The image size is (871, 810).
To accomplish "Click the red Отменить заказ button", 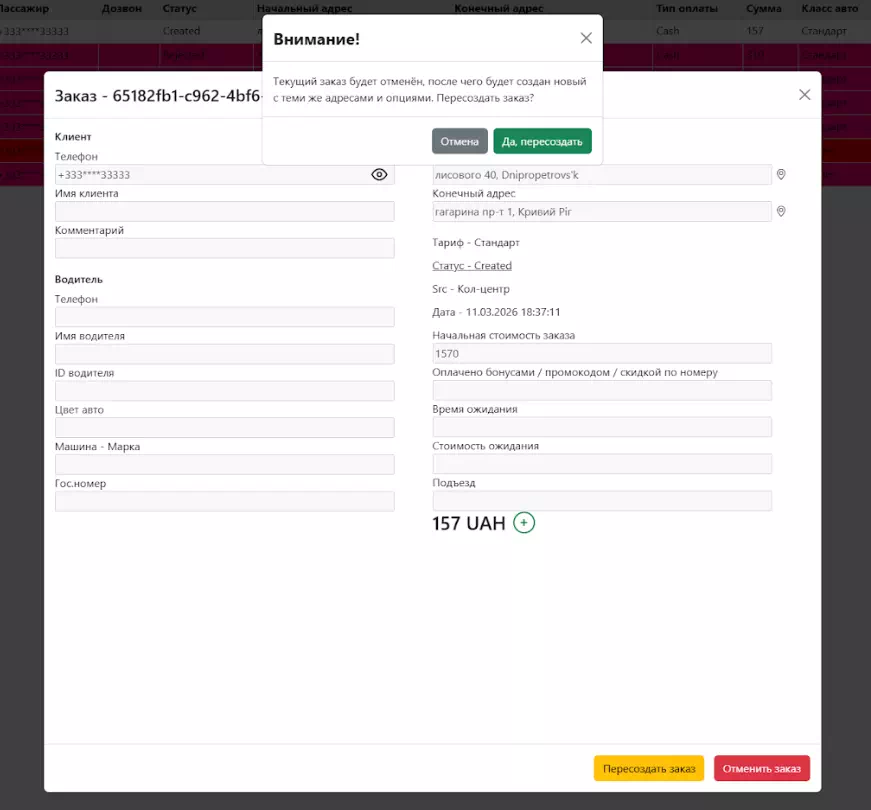I will [762, 768].
